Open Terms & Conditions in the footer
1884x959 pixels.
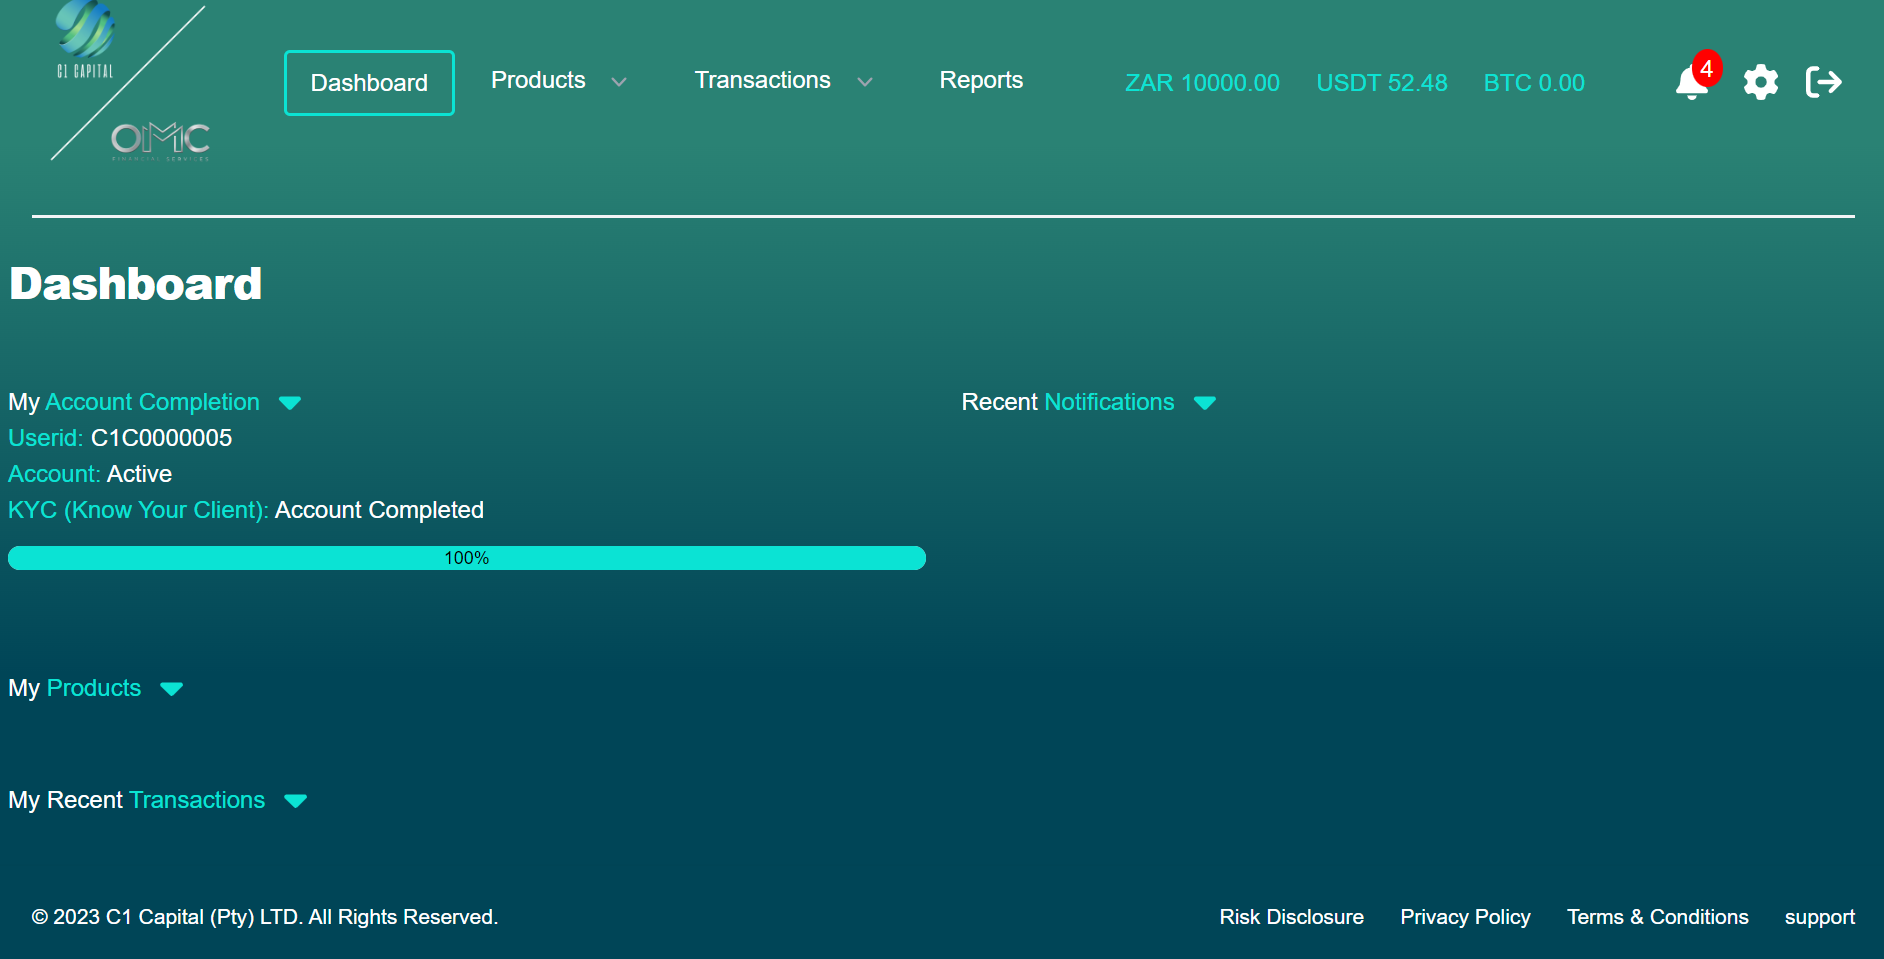(1657, 917)
